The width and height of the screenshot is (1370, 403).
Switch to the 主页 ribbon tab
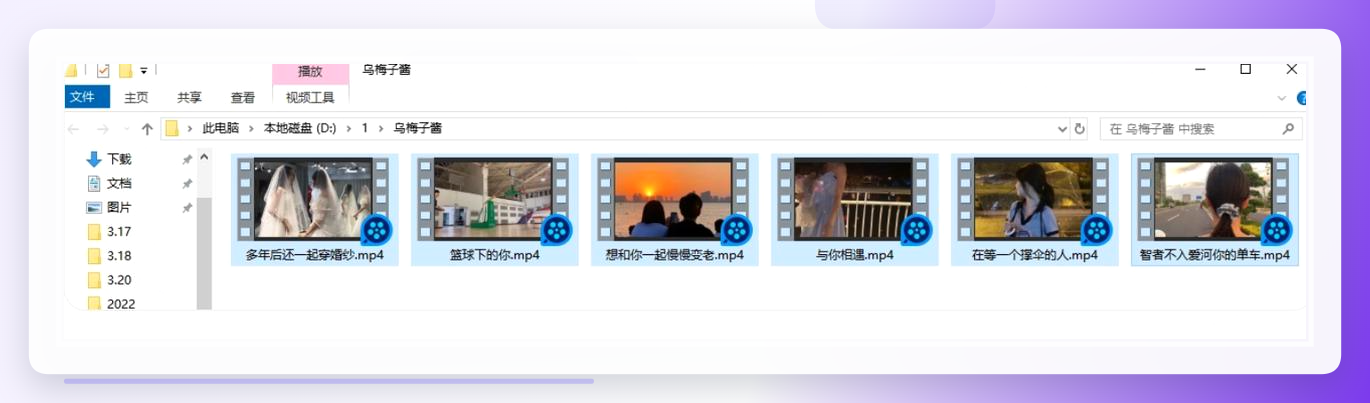click(x=136, y=97)
